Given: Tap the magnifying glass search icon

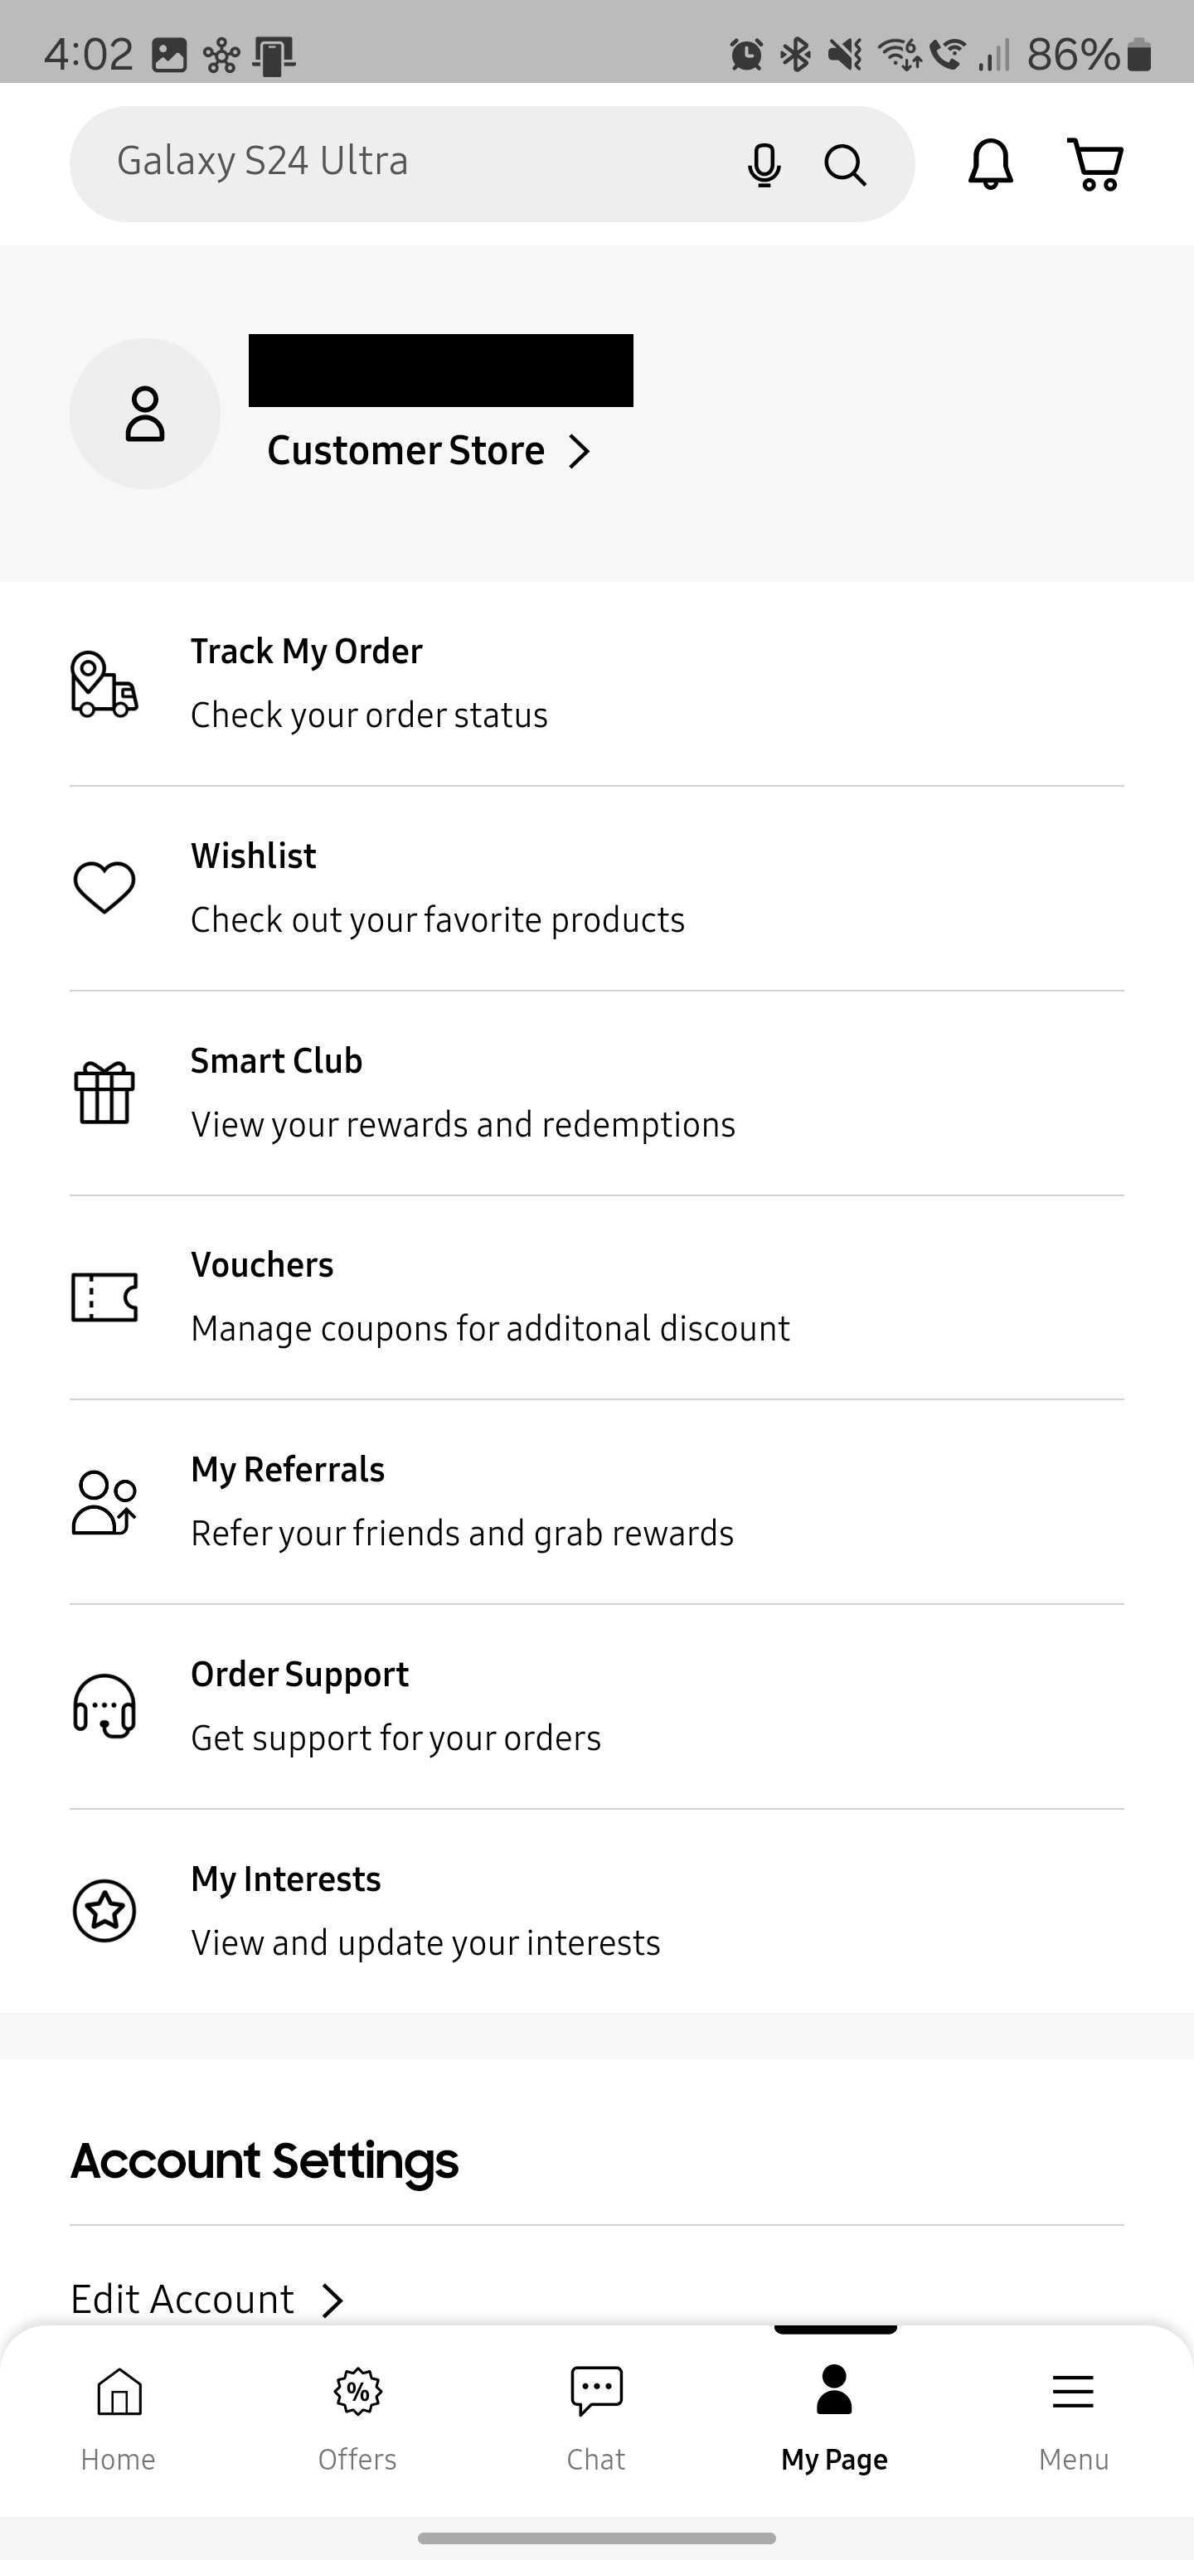Looking at the screenshot, I should (845, 165).
